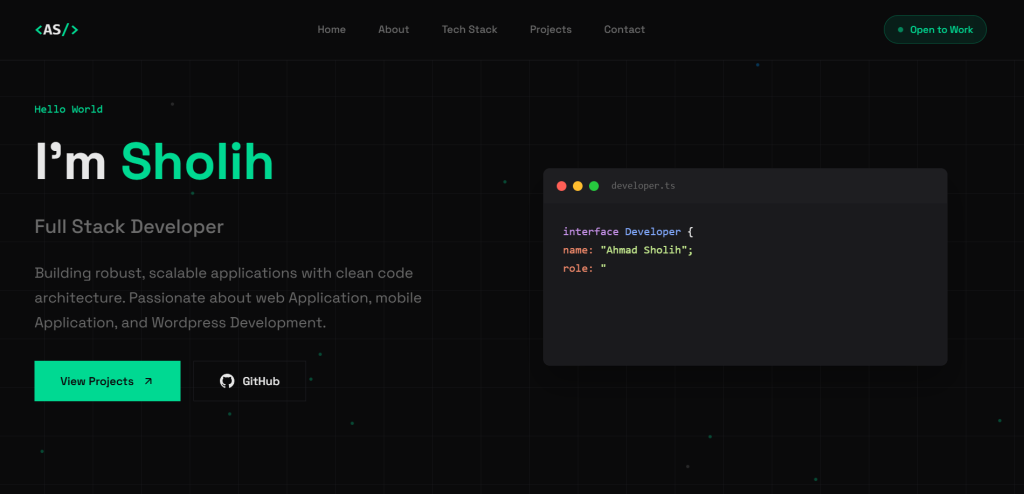Viewport: 1024px width, 494px height.
Task: Click the <AS/> site logo
Action: (56, 30)
